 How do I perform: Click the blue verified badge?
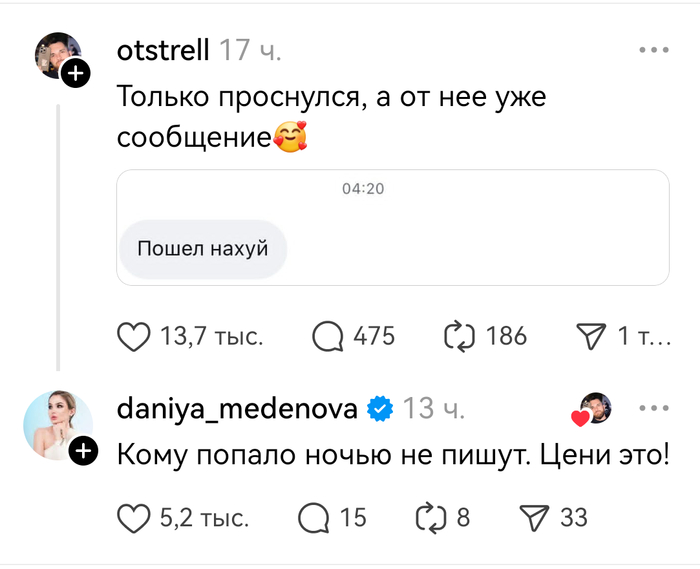380,408
